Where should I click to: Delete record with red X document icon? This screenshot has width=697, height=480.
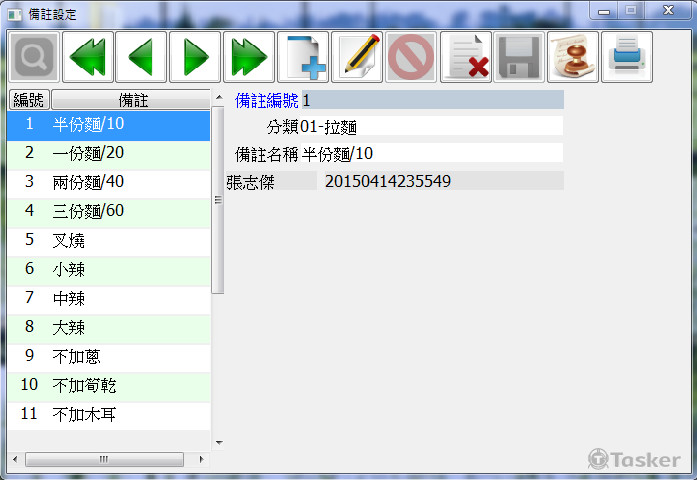[465, 57]
